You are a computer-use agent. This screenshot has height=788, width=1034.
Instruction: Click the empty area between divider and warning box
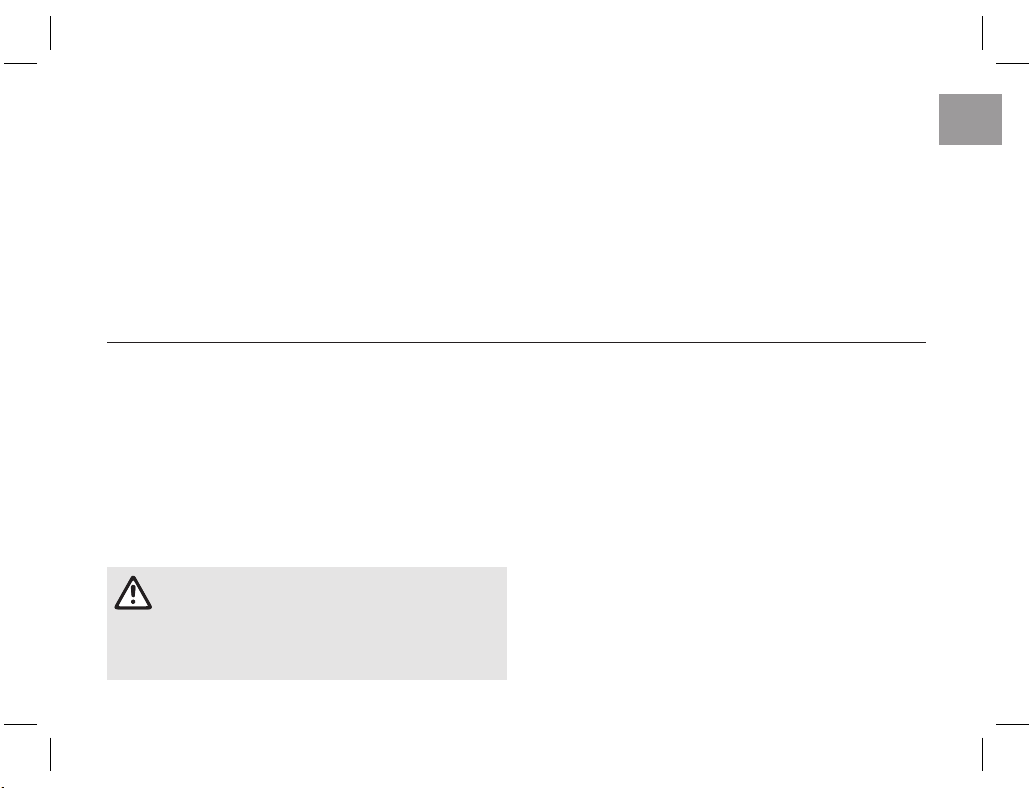pyautogui.click(x=516, y=455)
